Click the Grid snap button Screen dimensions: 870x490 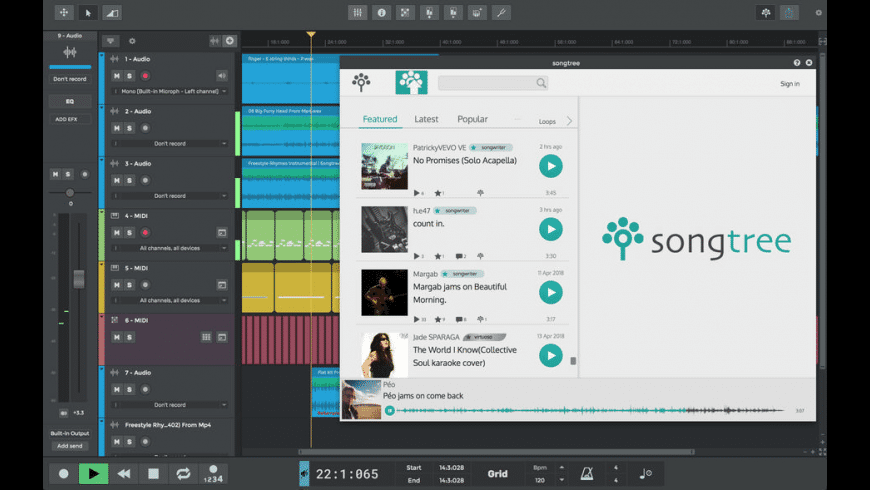(x=497, y=473)
